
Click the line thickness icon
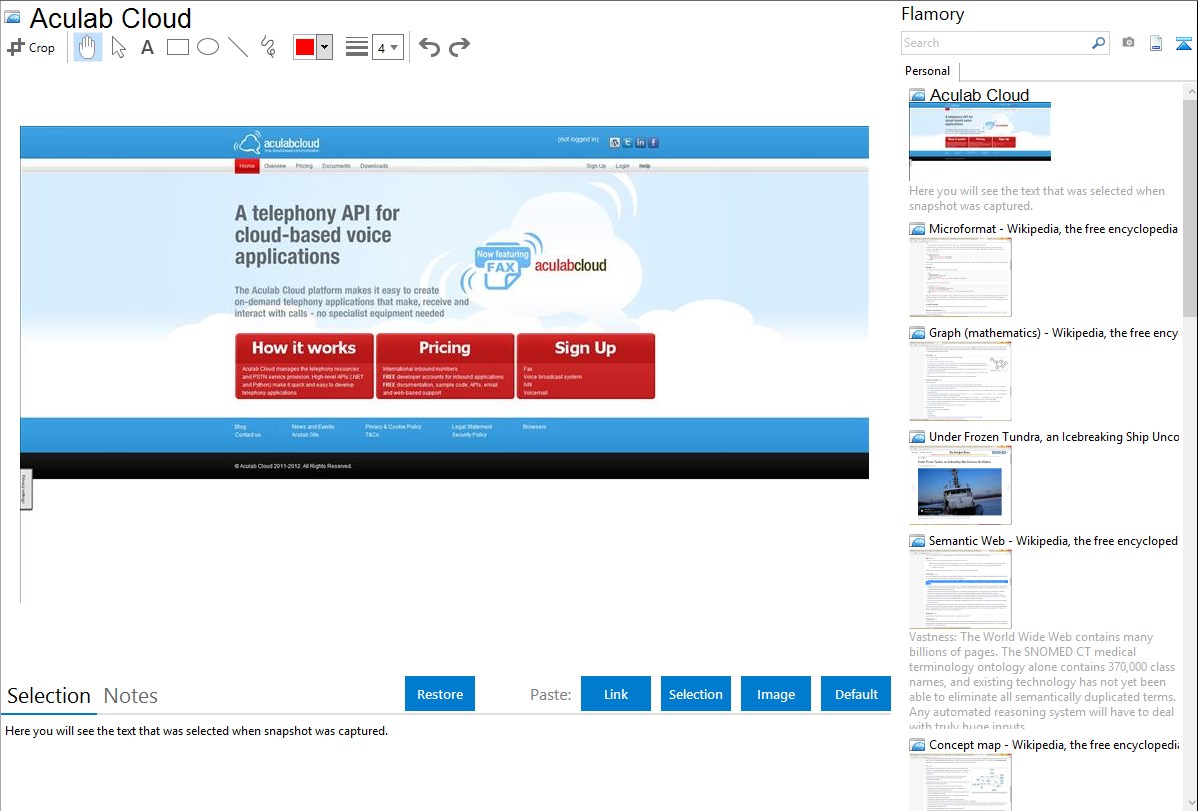click(357, 47)
